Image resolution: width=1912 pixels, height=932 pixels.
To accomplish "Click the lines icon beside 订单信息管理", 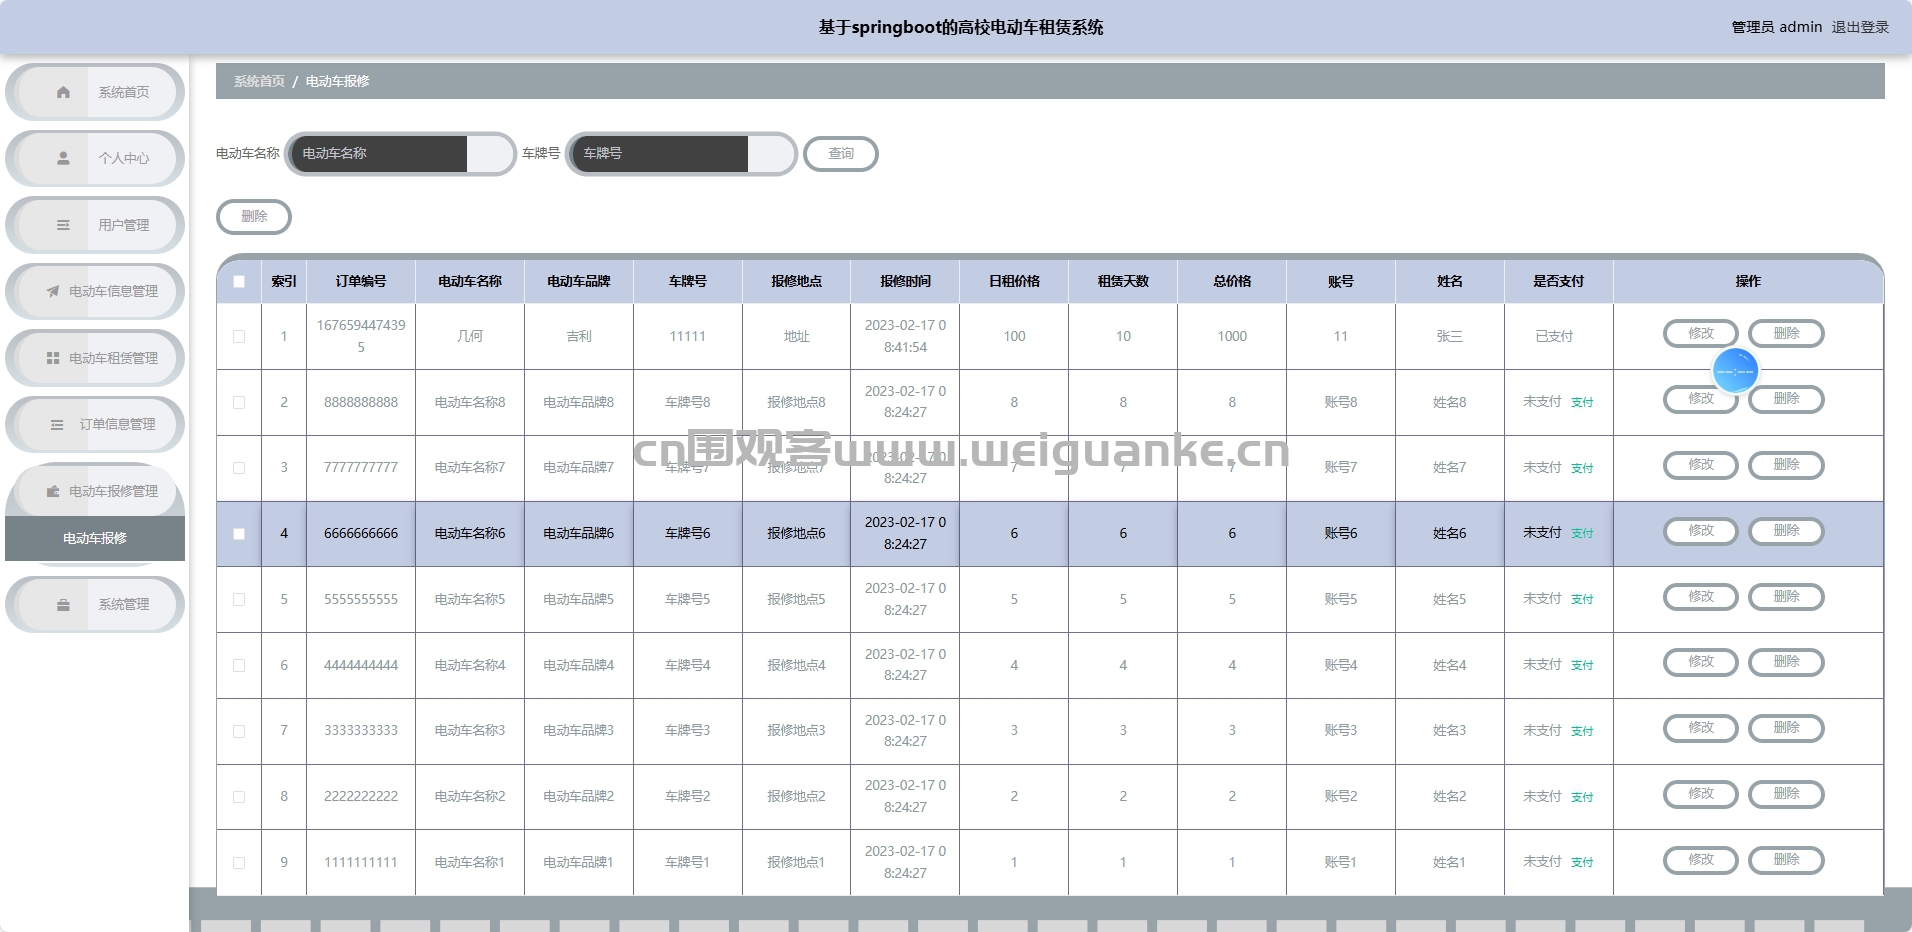I will 57,424.
